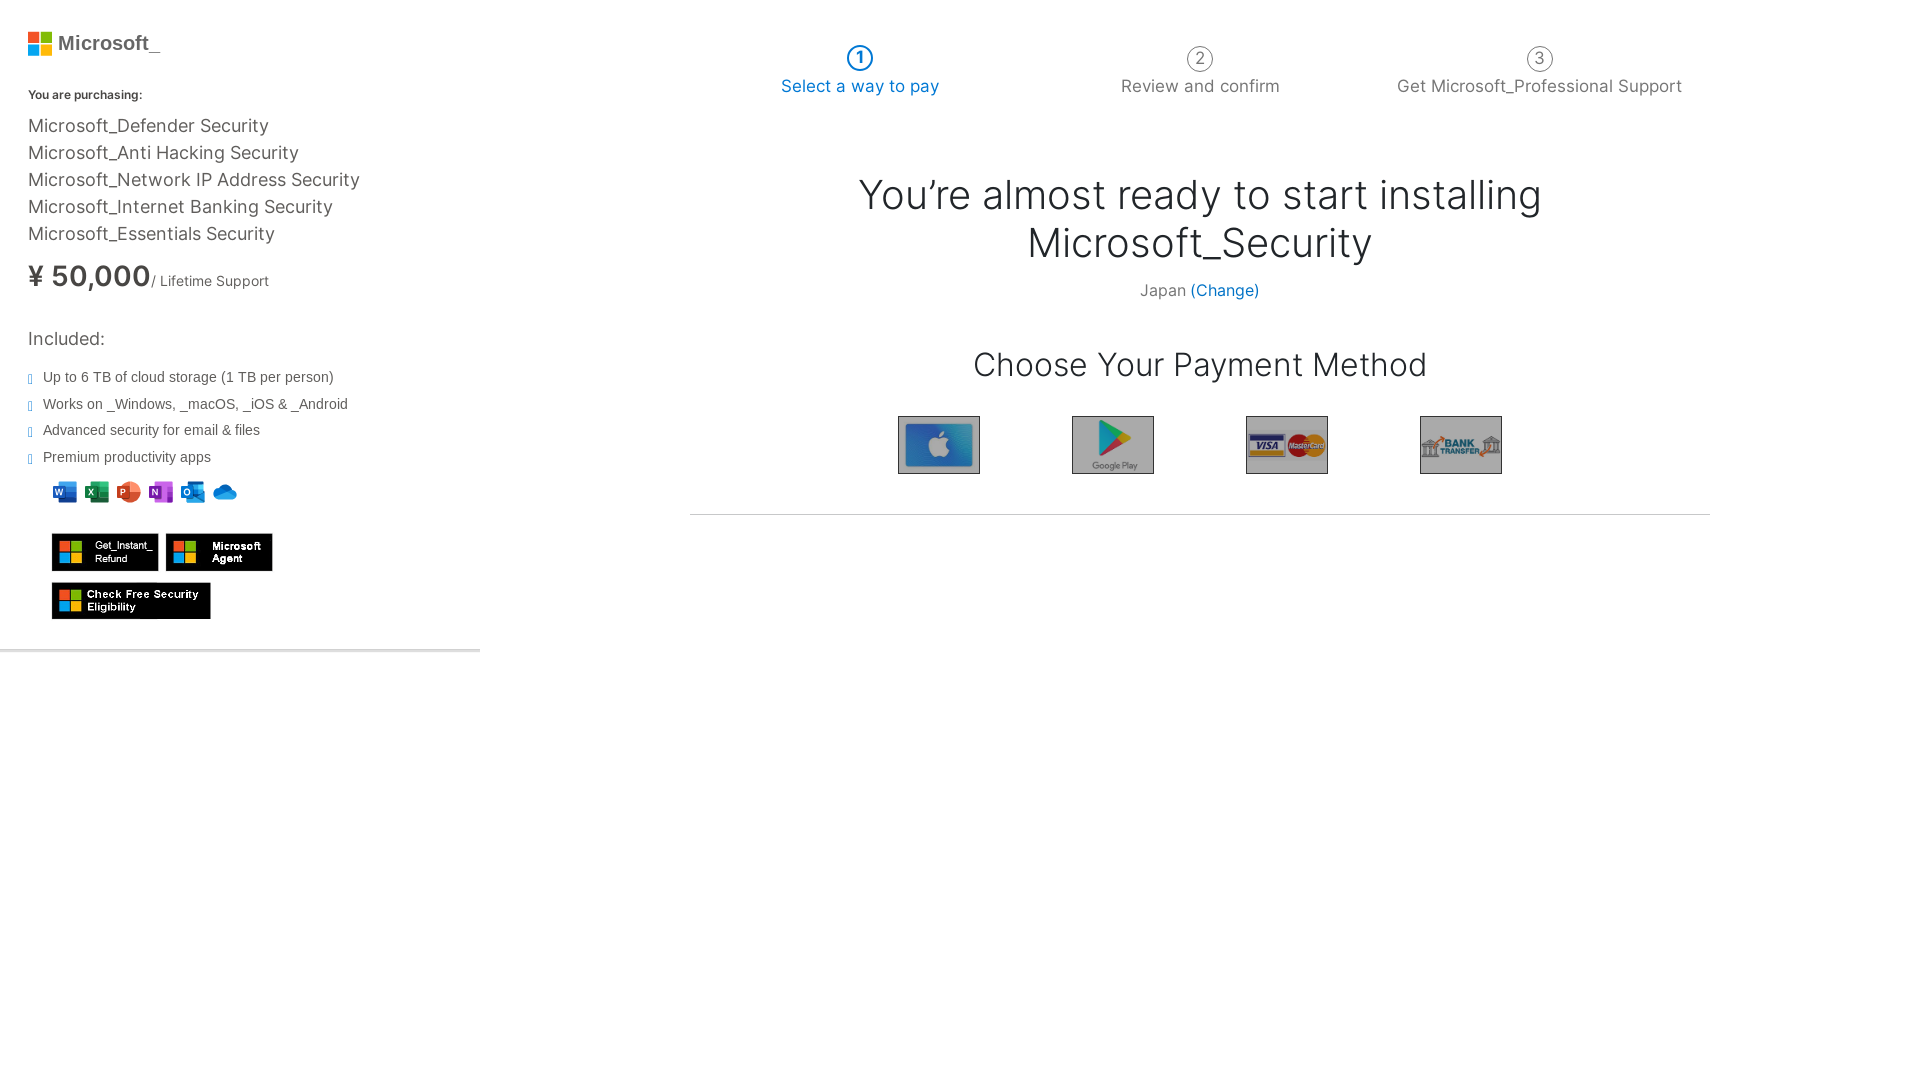Click the Word app icon
1920x1080 pixels.
65,492
